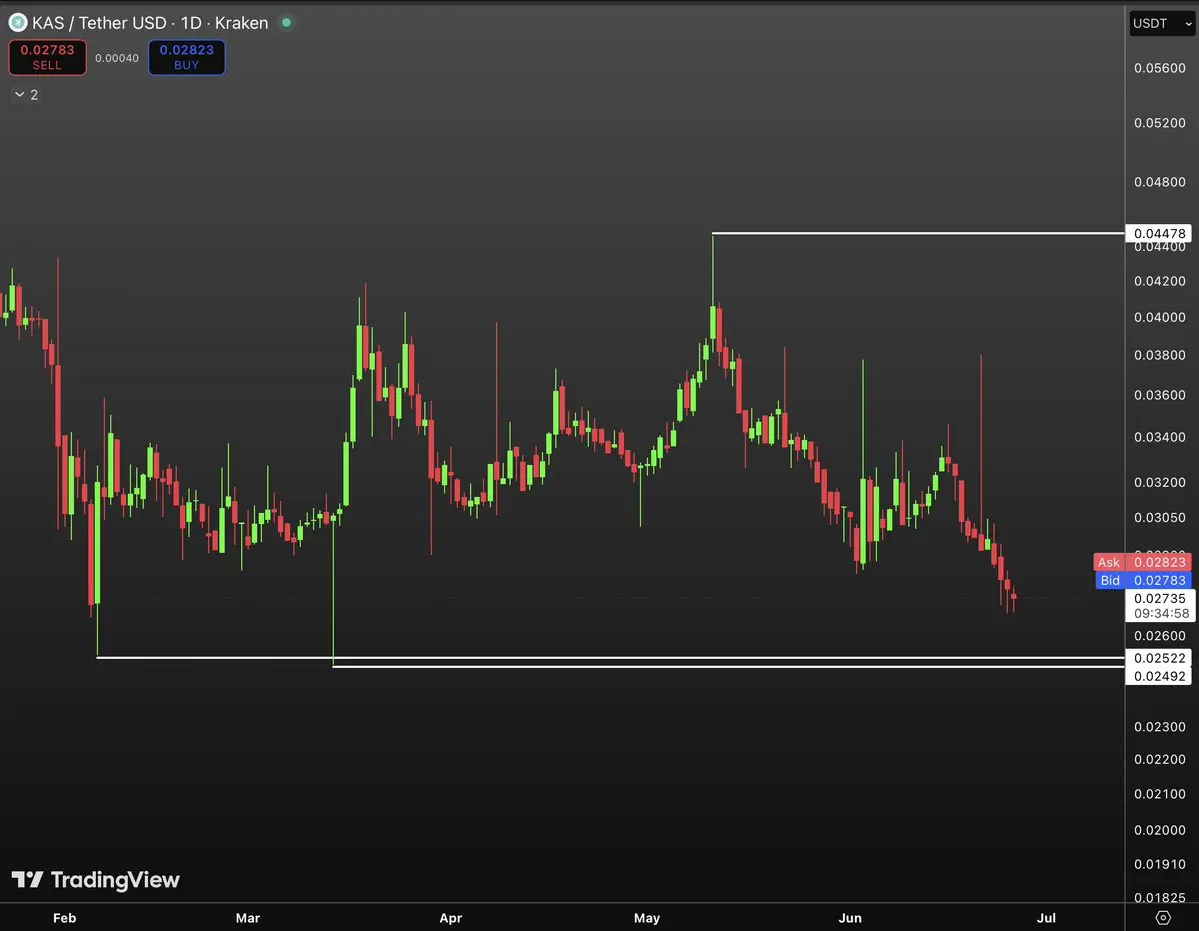Expand the collapsed indicators legend showing 2
The width and height of the screenshot is (1199, 931).
(x=26, y=95)
